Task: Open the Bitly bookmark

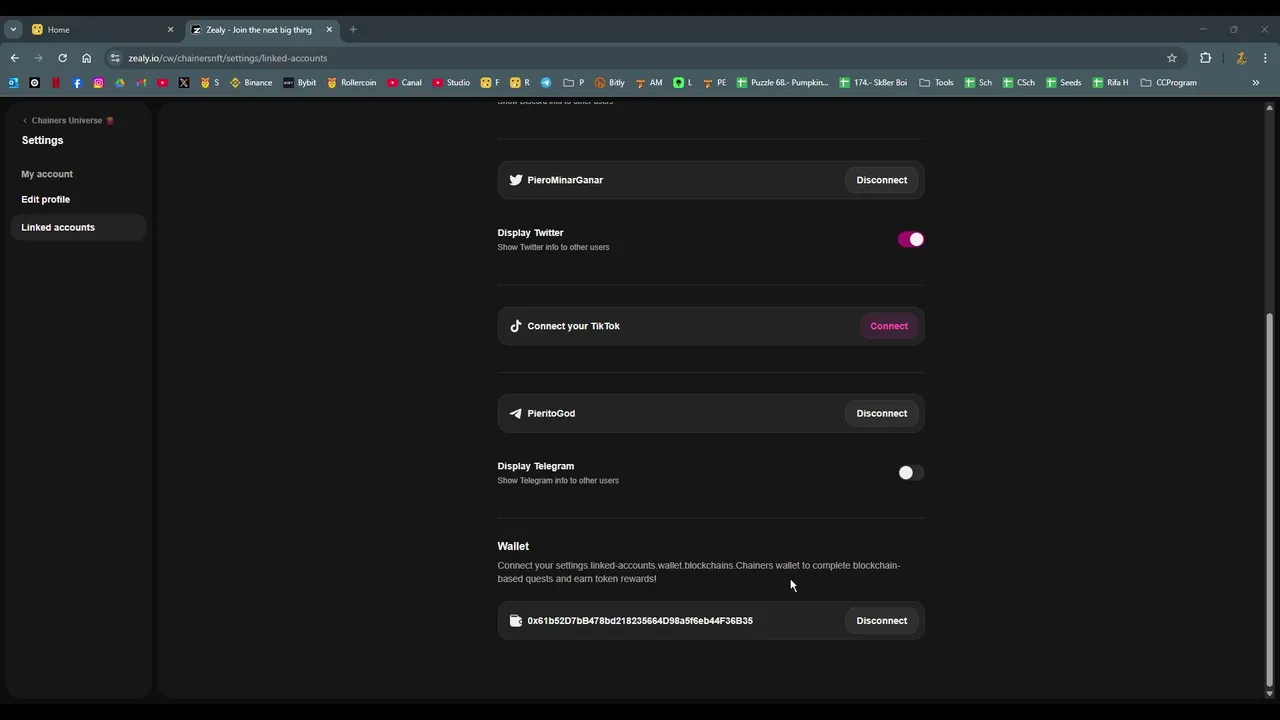Action: (610, 83)
